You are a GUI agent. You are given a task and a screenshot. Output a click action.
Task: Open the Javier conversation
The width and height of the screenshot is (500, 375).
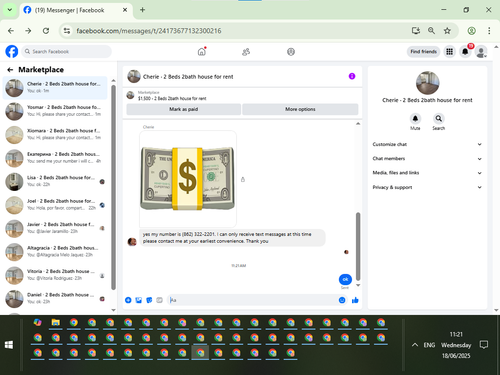point(55,228)
